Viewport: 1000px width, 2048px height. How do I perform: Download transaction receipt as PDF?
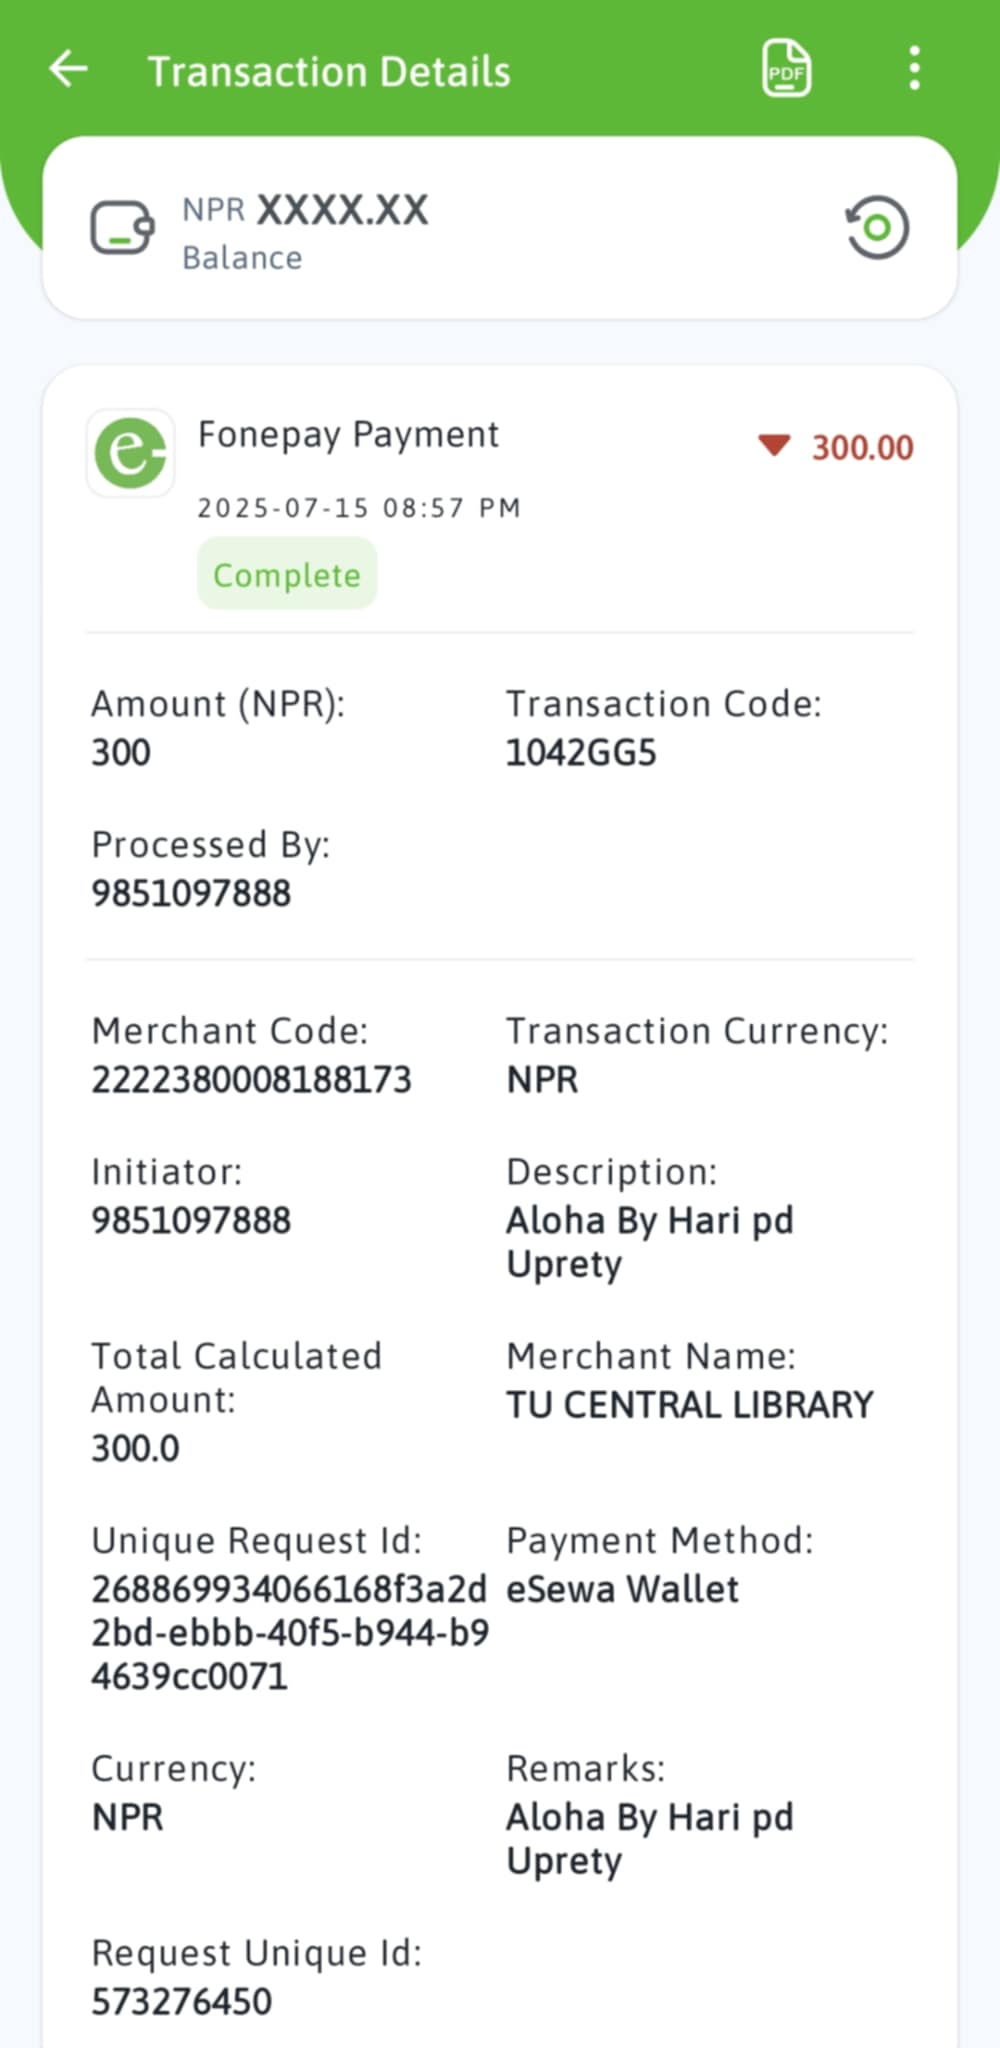[786, 69]
